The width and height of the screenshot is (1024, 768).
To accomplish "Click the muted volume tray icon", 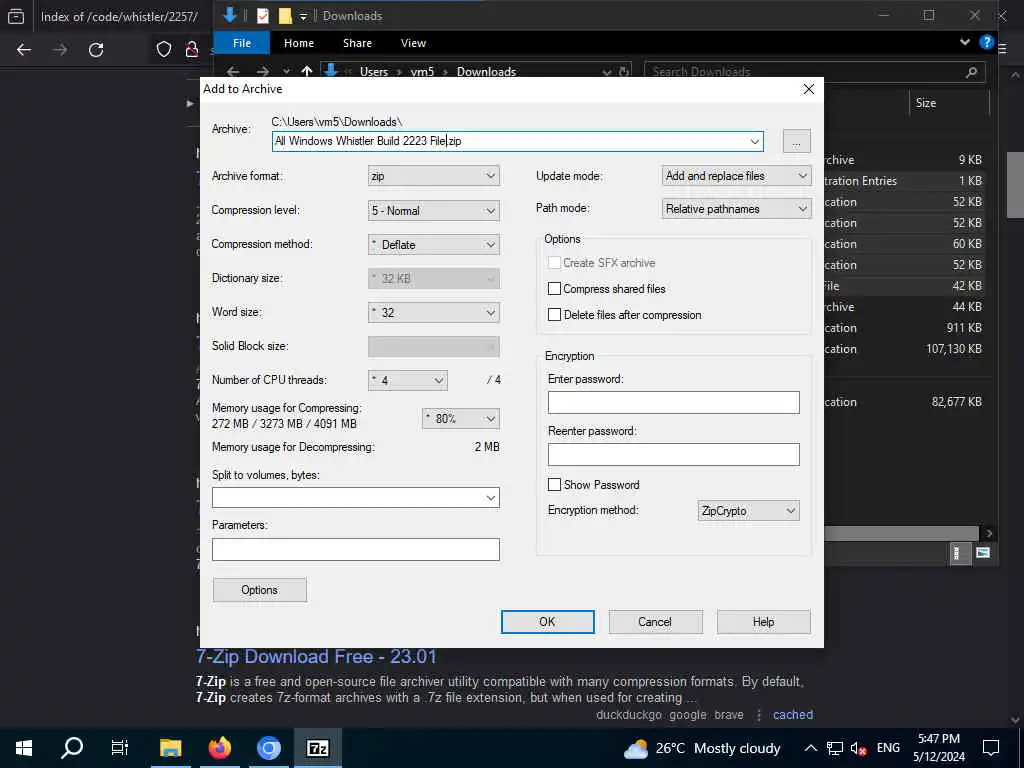I will [x=859, y=748].
